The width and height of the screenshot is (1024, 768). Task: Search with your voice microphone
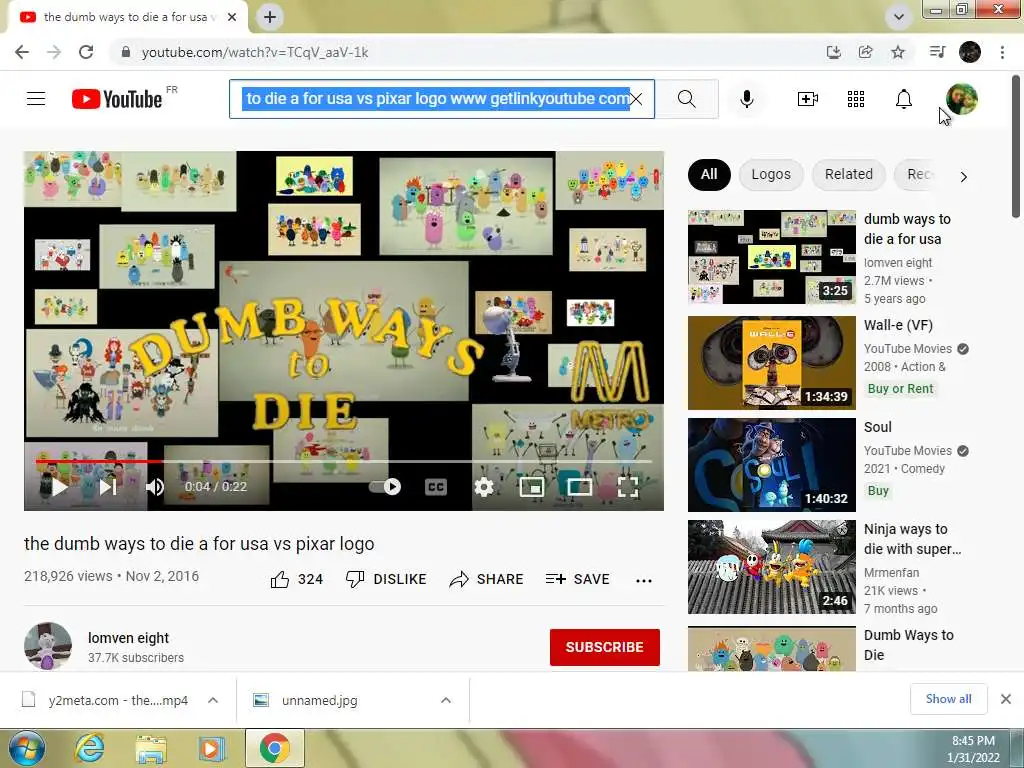click(747, 99)
